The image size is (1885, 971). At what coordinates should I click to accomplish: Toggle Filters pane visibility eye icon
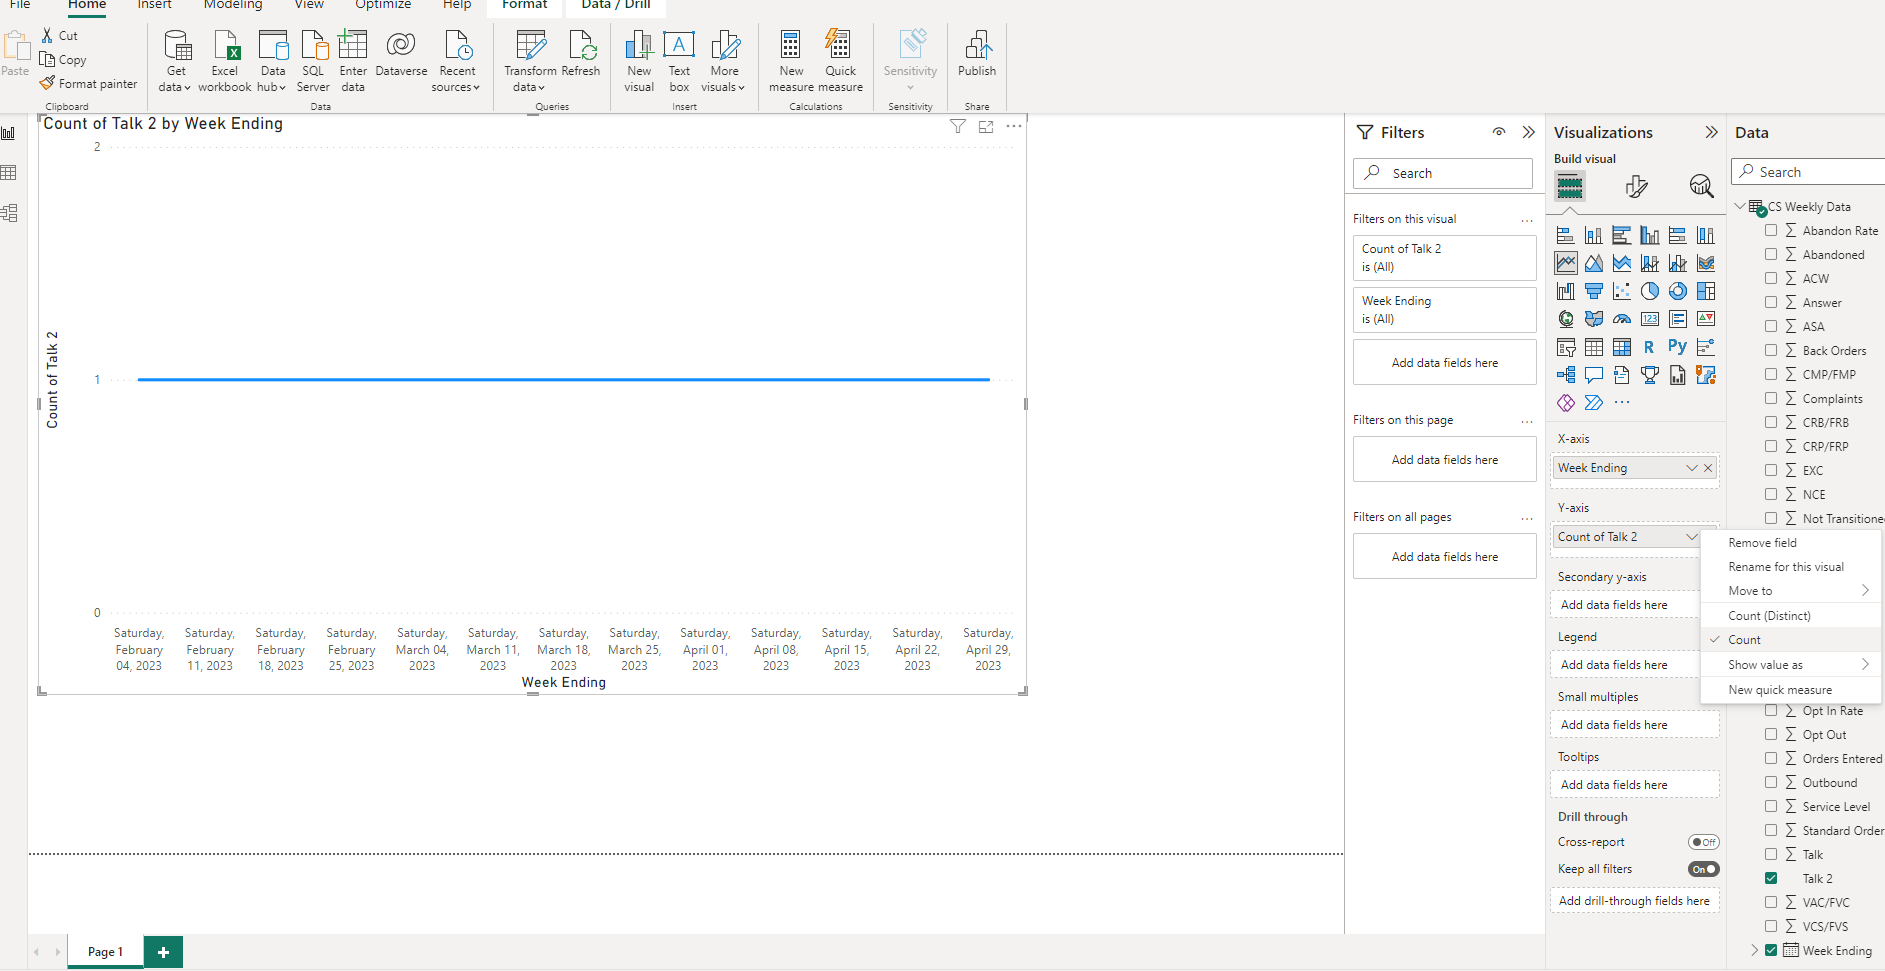[x=1499, y=132]
